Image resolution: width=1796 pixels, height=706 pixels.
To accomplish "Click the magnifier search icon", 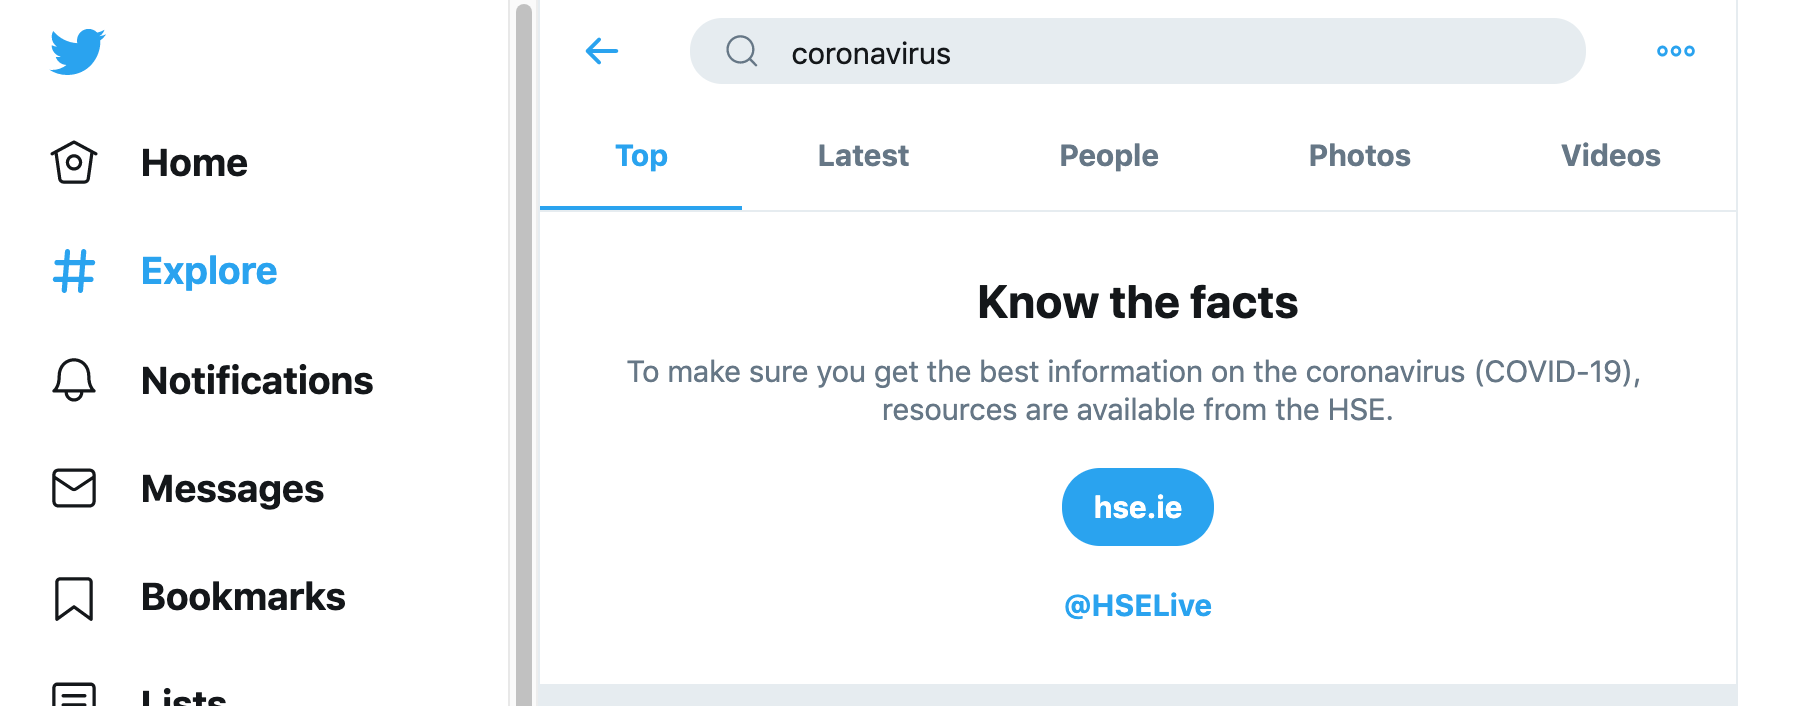I will (x=742, y=51).
